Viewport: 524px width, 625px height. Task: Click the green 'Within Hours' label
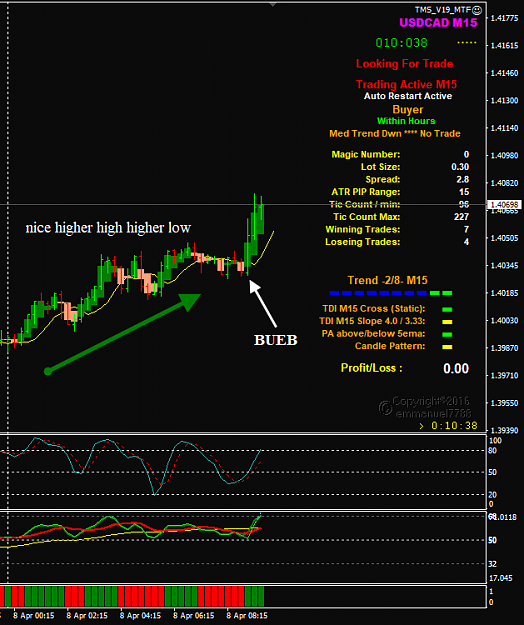point(406,121)
